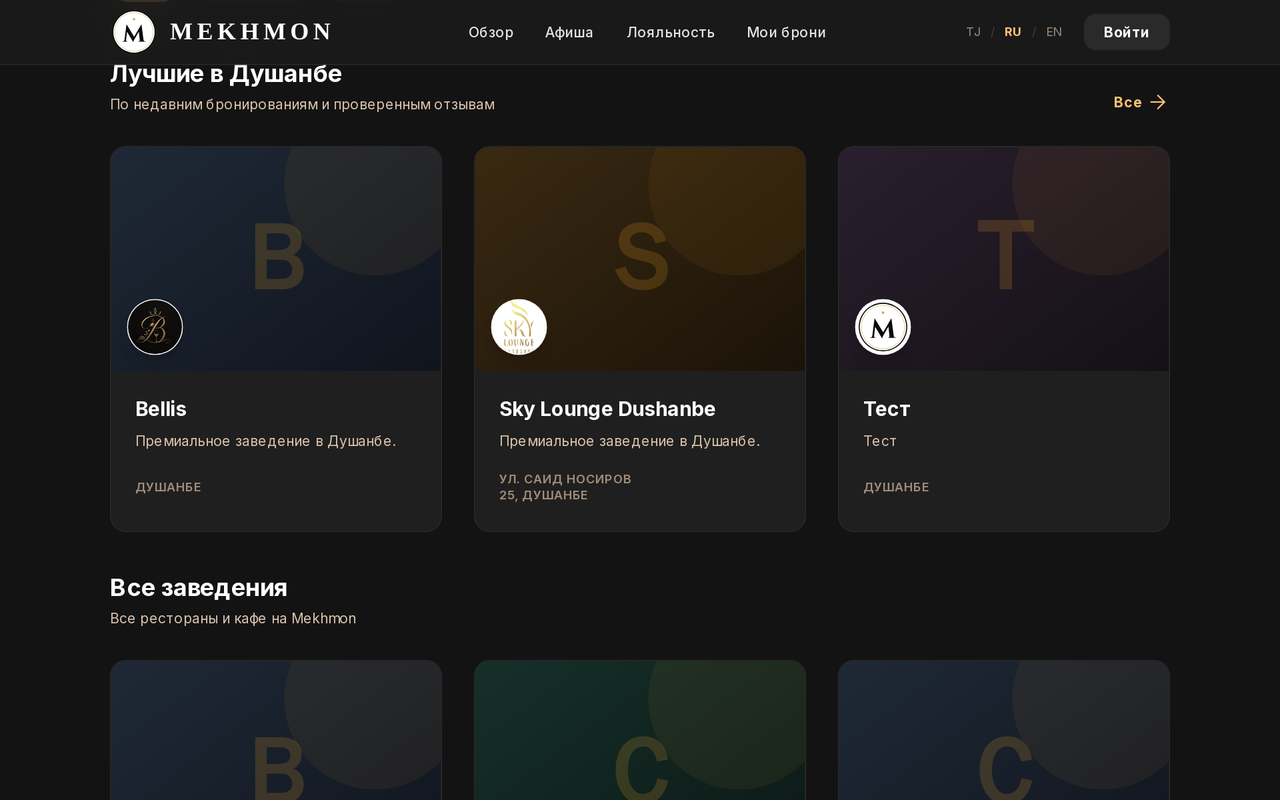The height and width of the screenshot is (800, 1280).
Task: Switch language to EN
Action: 1054,32
